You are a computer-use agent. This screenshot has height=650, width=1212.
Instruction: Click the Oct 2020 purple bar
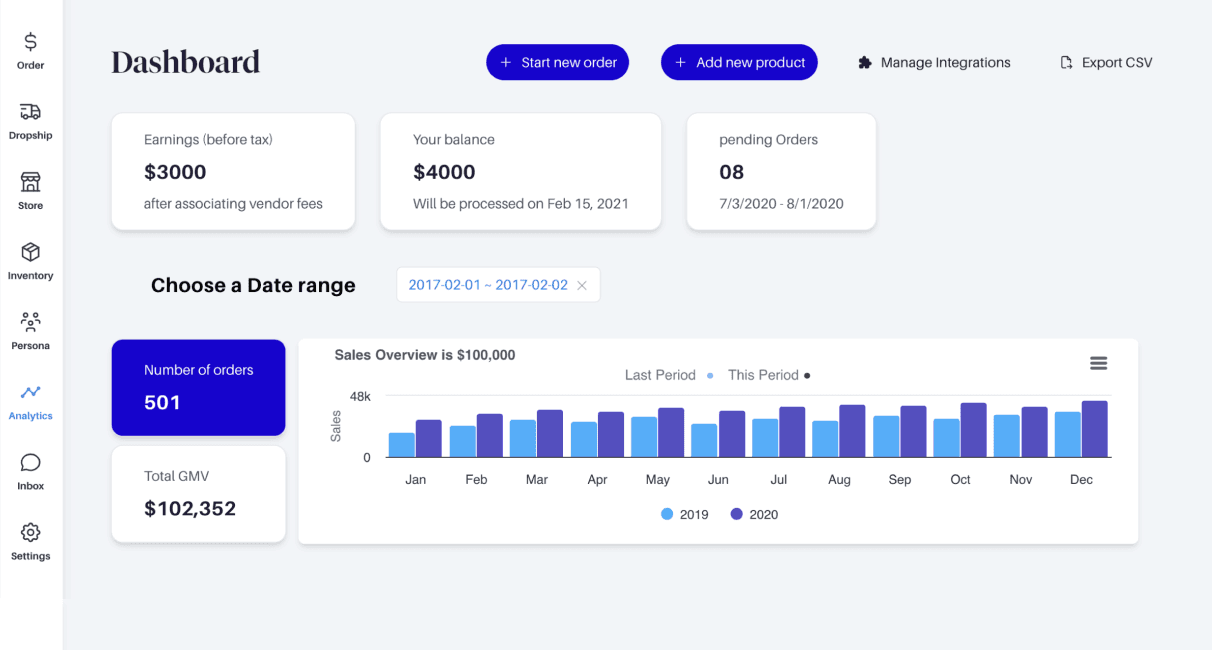click(x=973, y=430)
